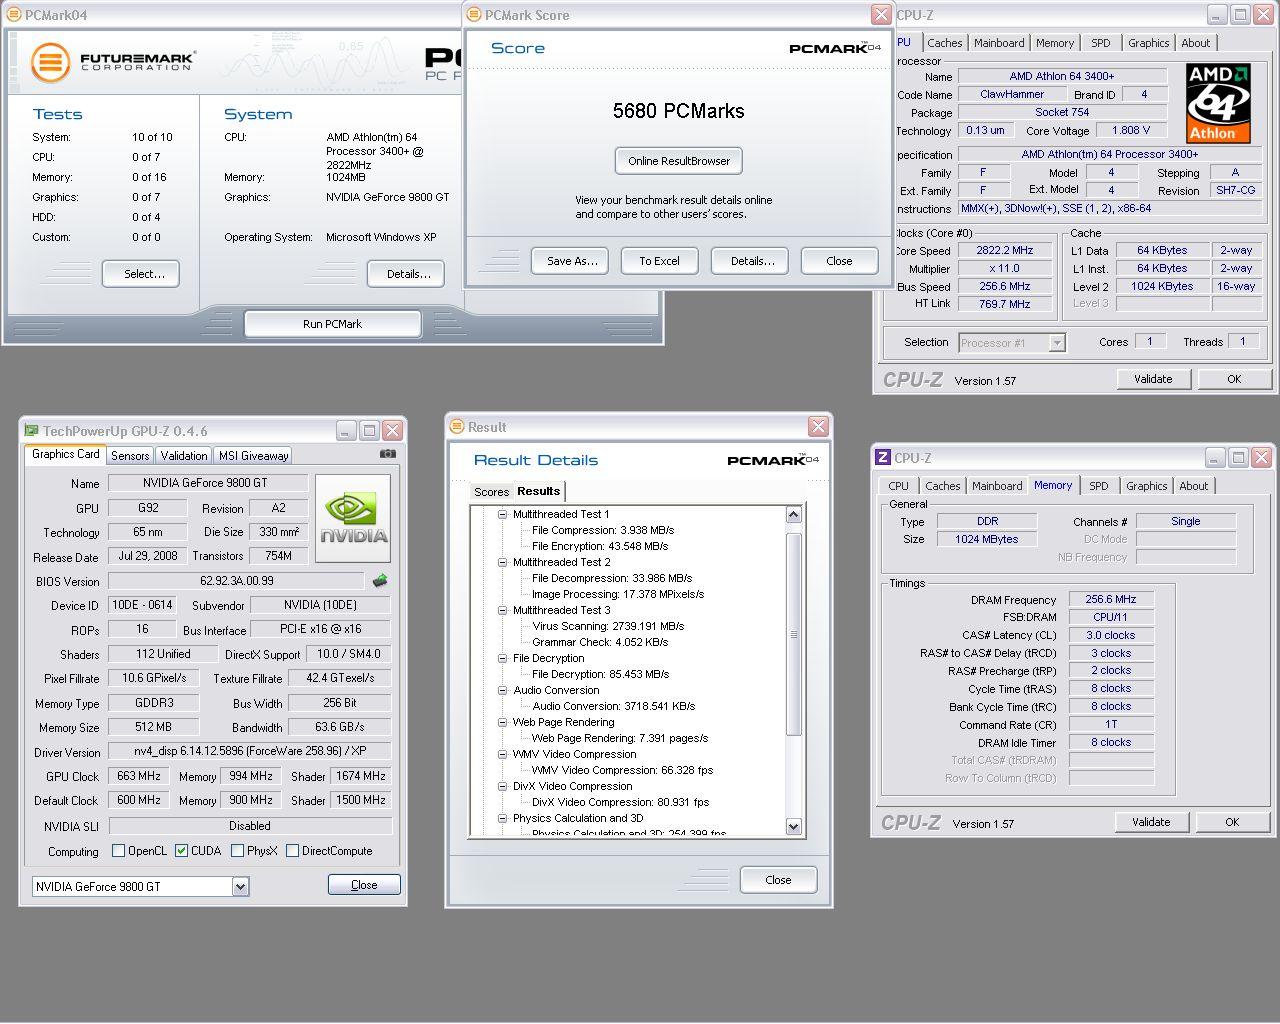Viewport: 1280px width, 1024px height.
Task: Toggle the DirectCompute checkbox
Action: point(292,851)
